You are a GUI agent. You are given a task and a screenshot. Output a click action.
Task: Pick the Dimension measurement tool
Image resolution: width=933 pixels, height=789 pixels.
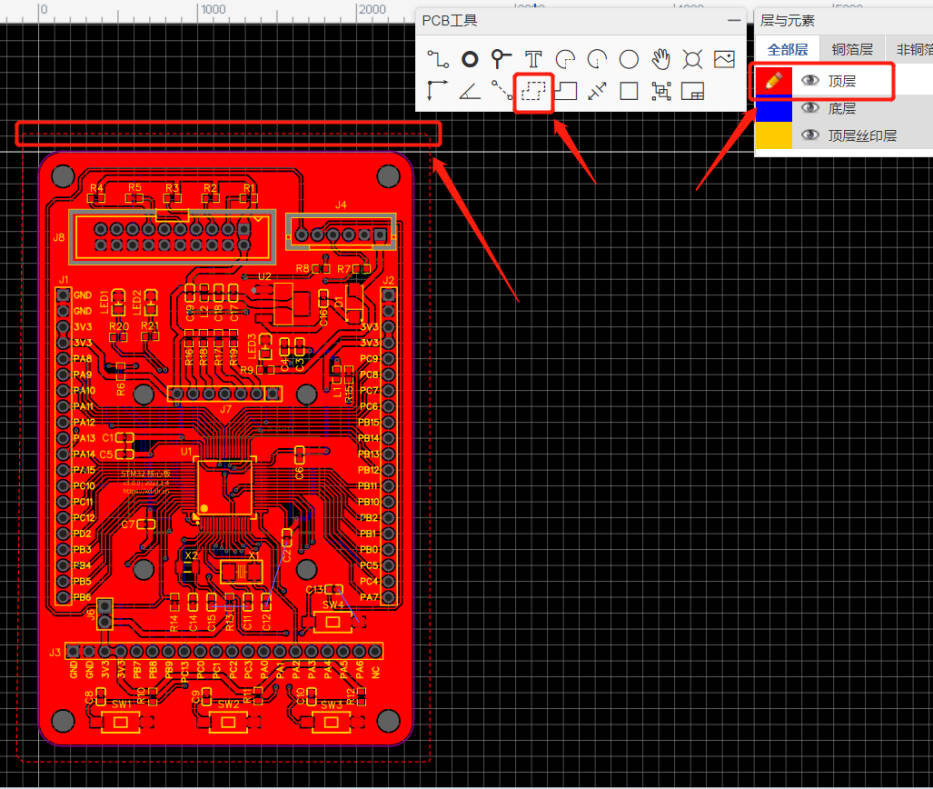(597, 91)
